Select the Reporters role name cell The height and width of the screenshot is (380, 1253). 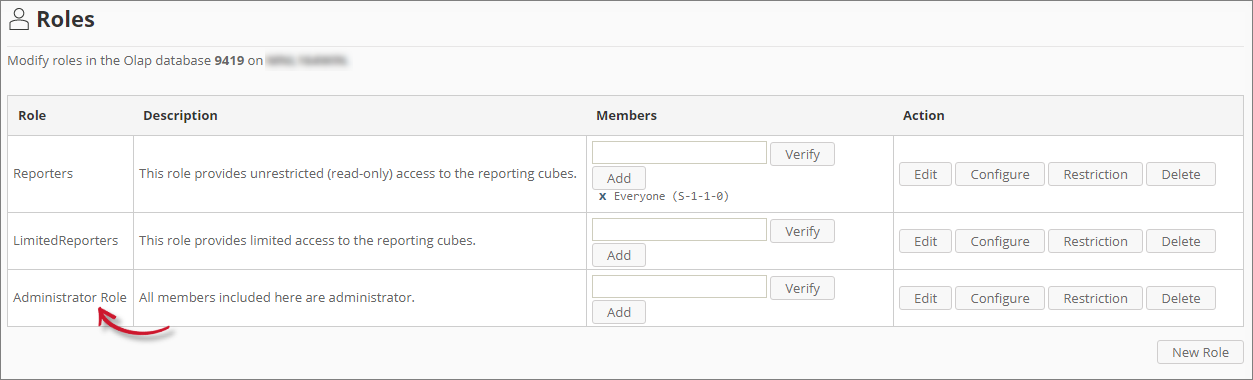pyautogui.click(x=70, y=174)
